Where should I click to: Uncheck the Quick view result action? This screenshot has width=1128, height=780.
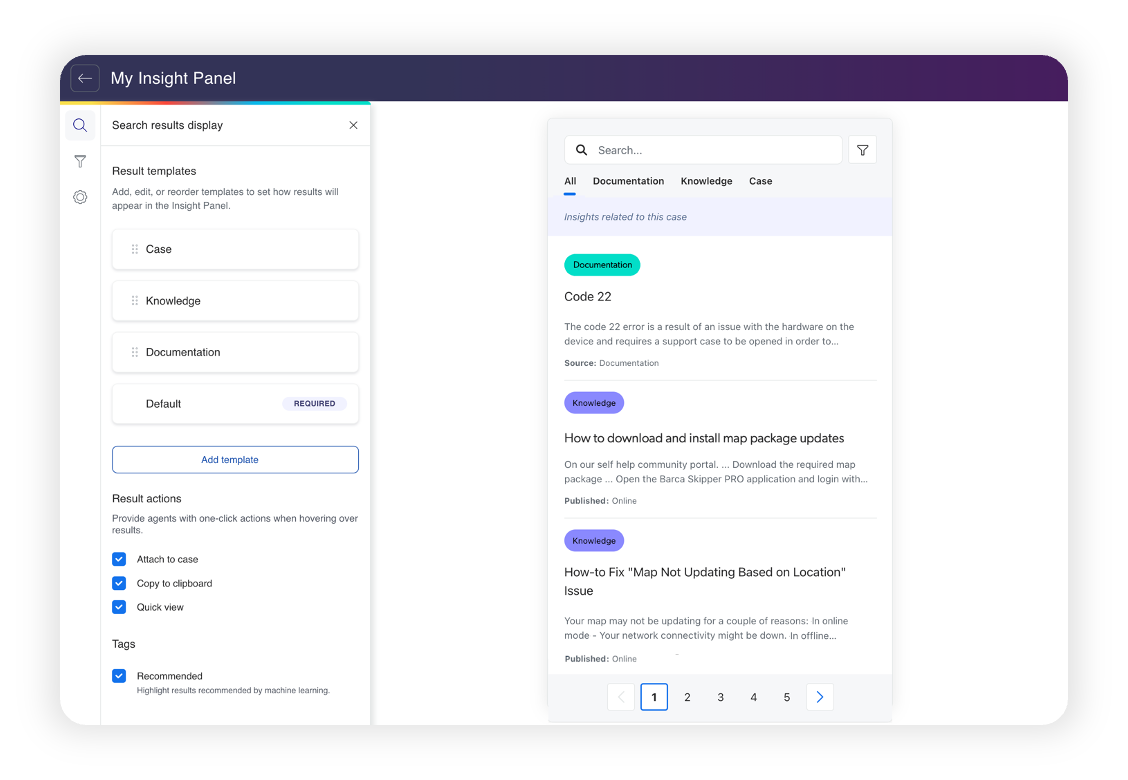tap(119, 607)
